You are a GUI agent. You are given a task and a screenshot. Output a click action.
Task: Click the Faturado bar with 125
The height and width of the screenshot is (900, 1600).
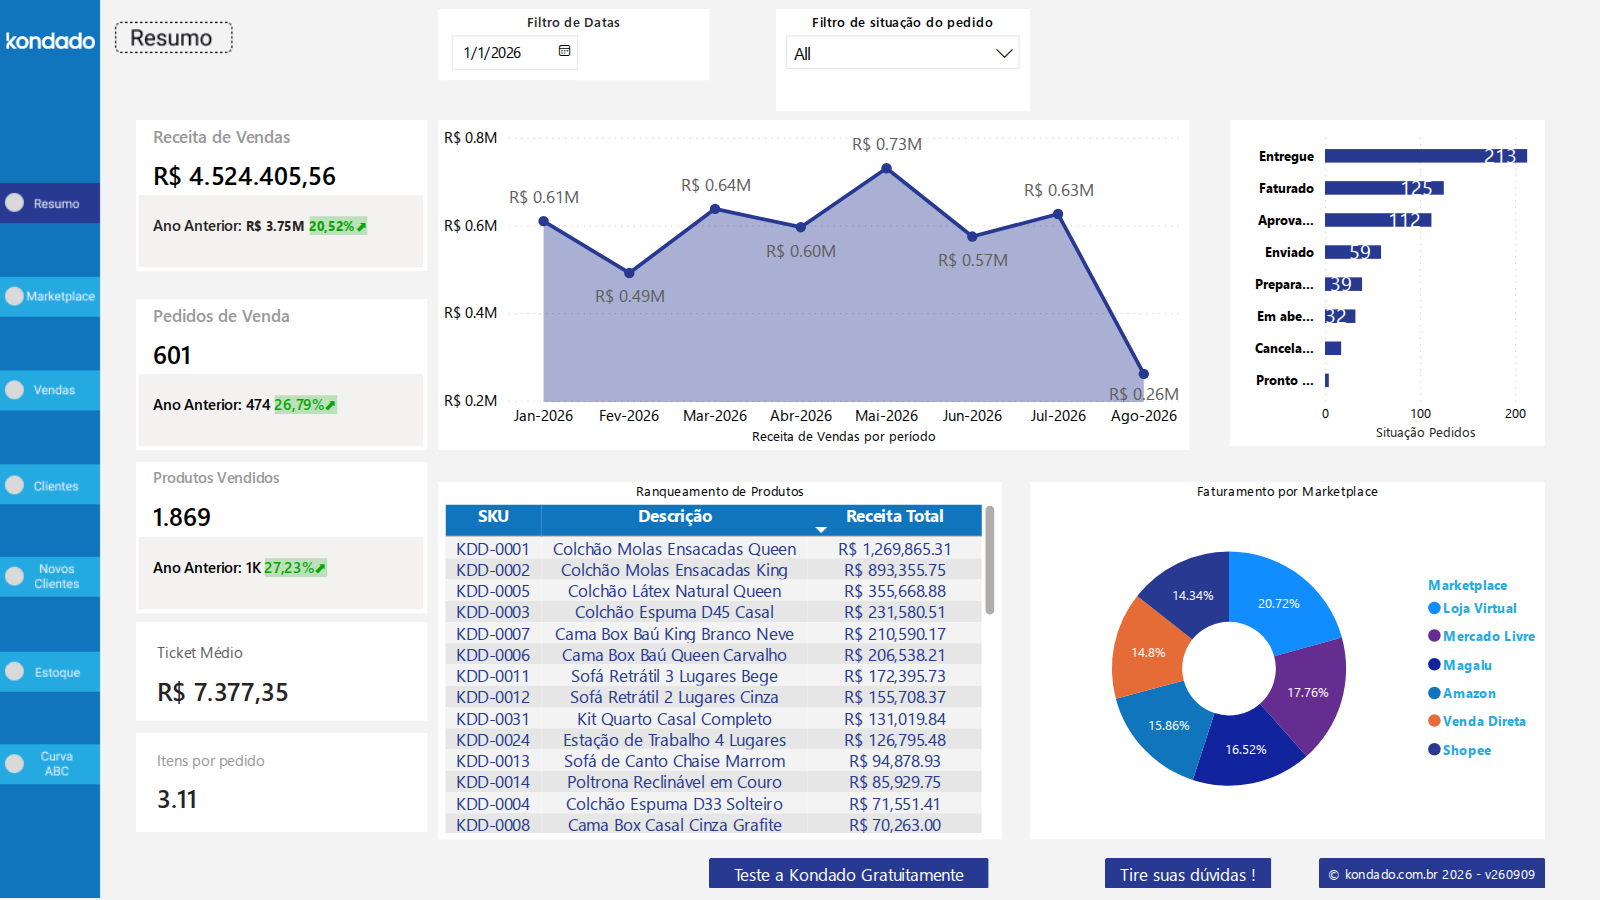coord(1384,188)
